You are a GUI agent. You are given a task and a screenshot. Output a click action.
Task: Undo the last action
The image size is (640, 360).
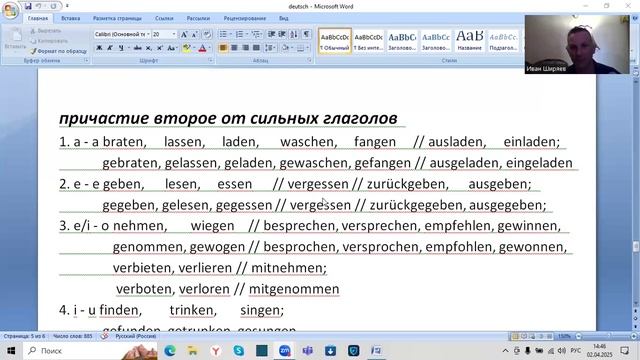pyautogui.click(x=38, y=6)
